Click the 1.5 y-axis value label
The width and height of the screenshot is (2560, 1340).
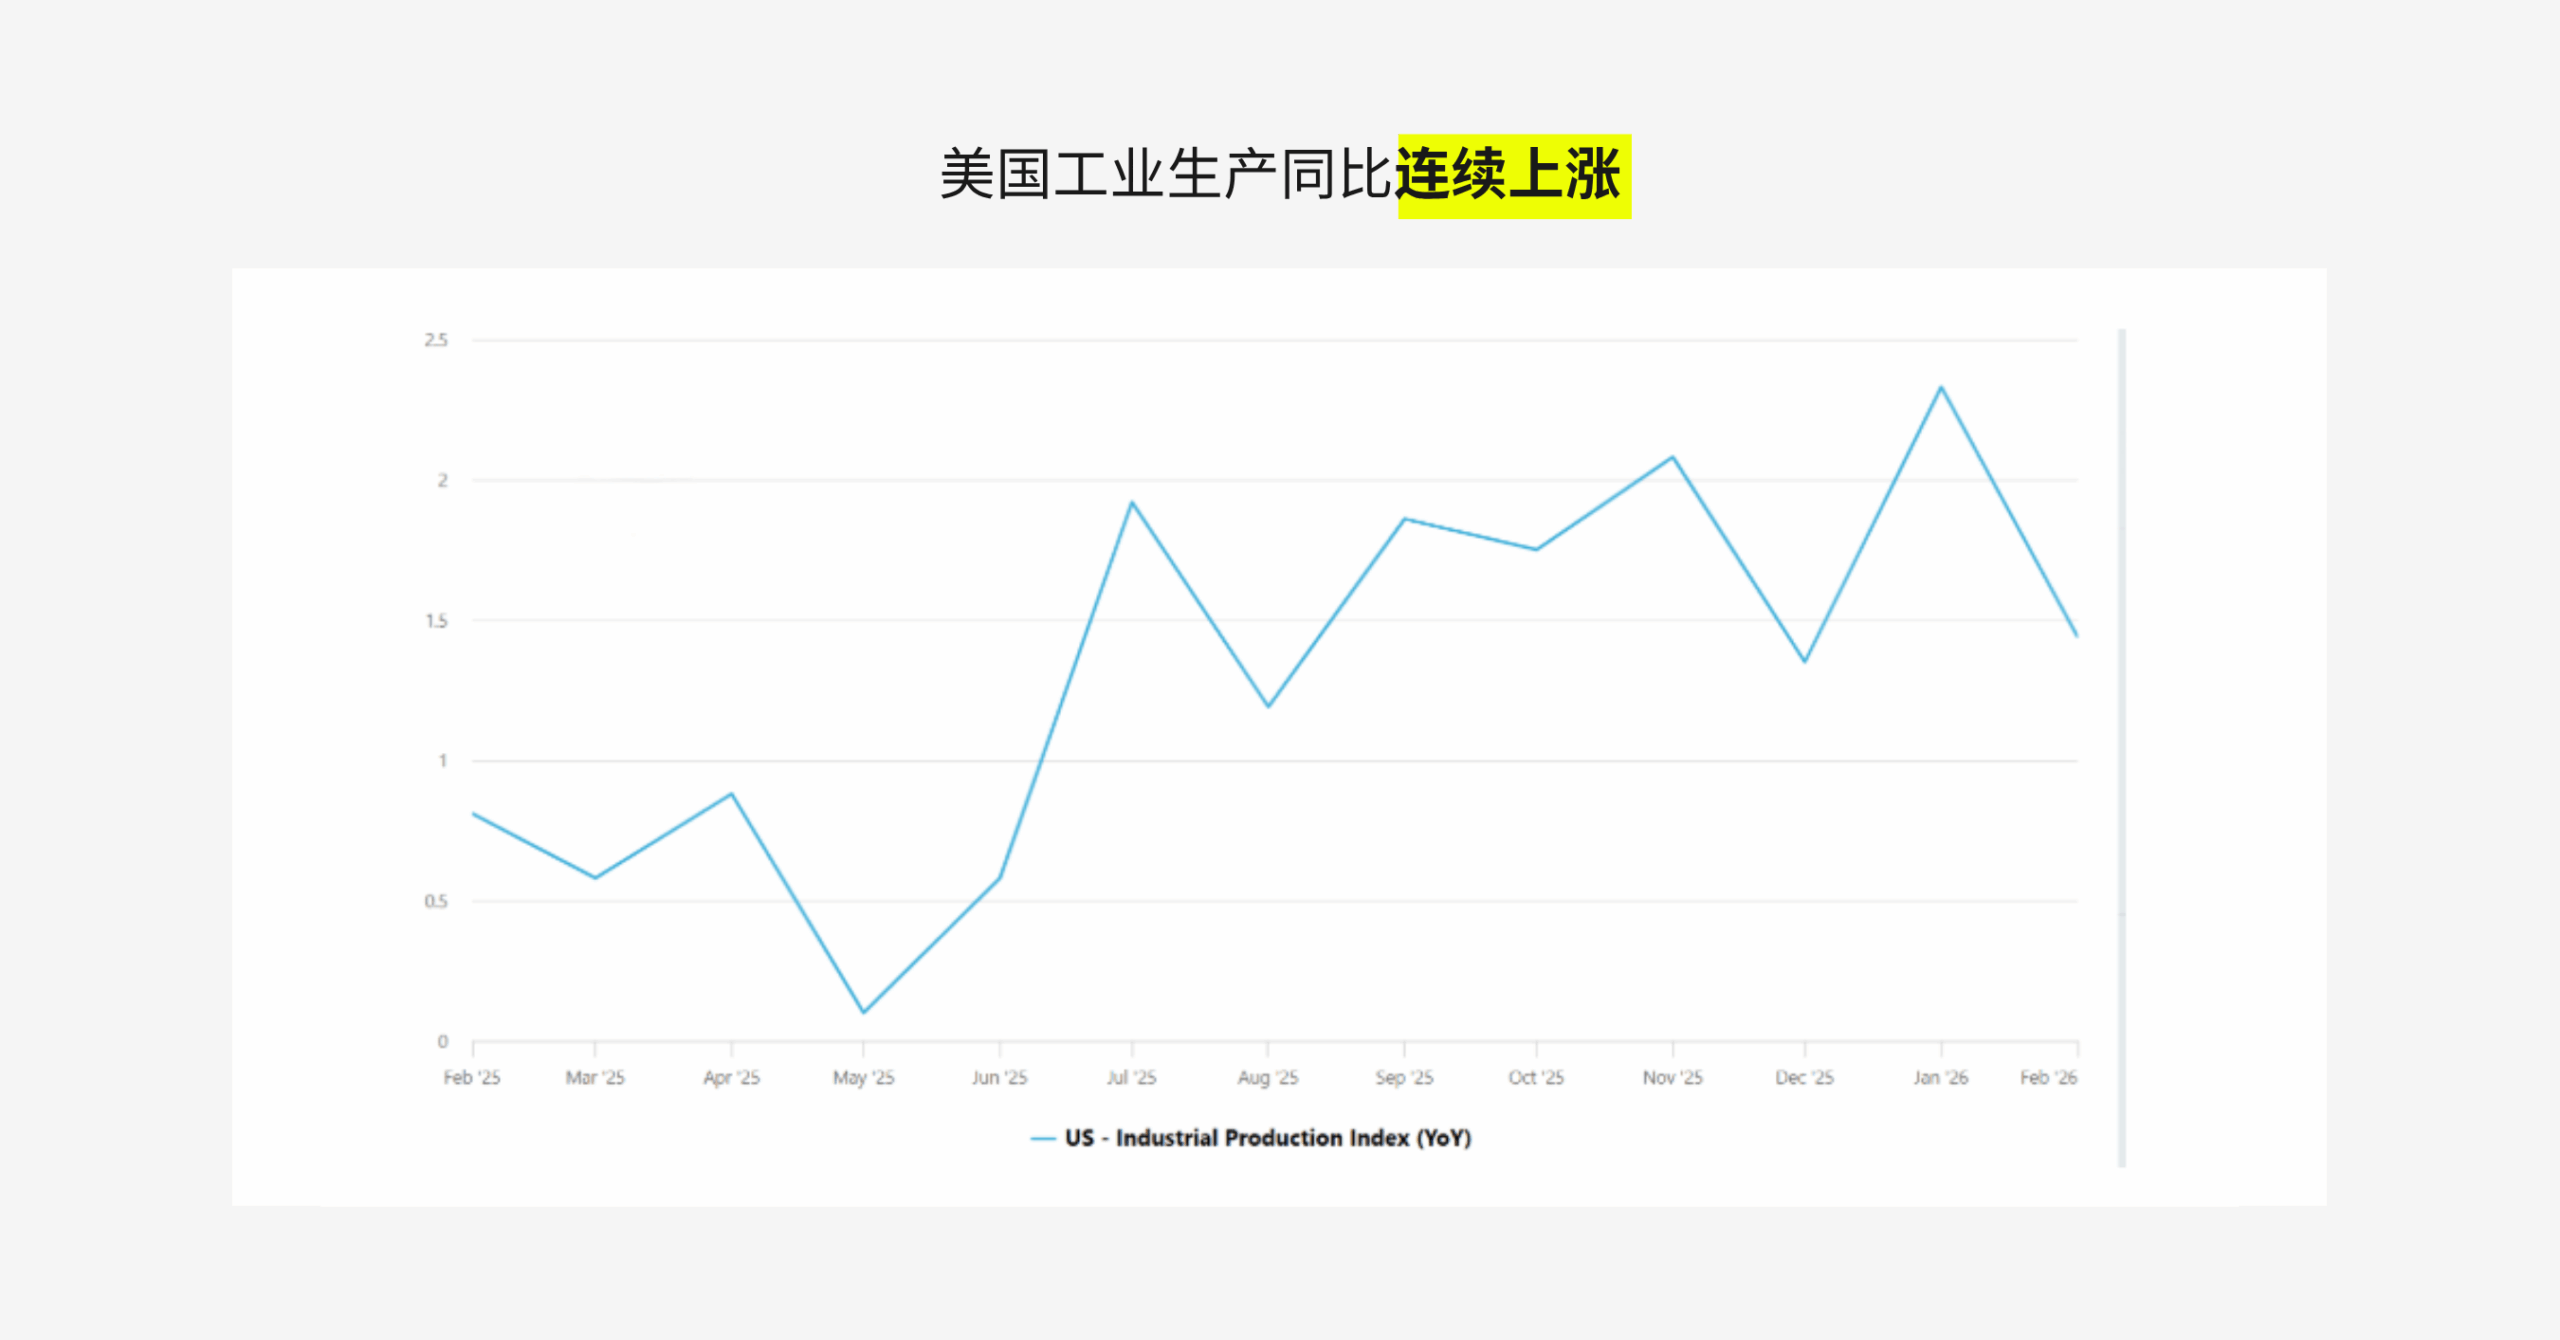pos(436,621)
